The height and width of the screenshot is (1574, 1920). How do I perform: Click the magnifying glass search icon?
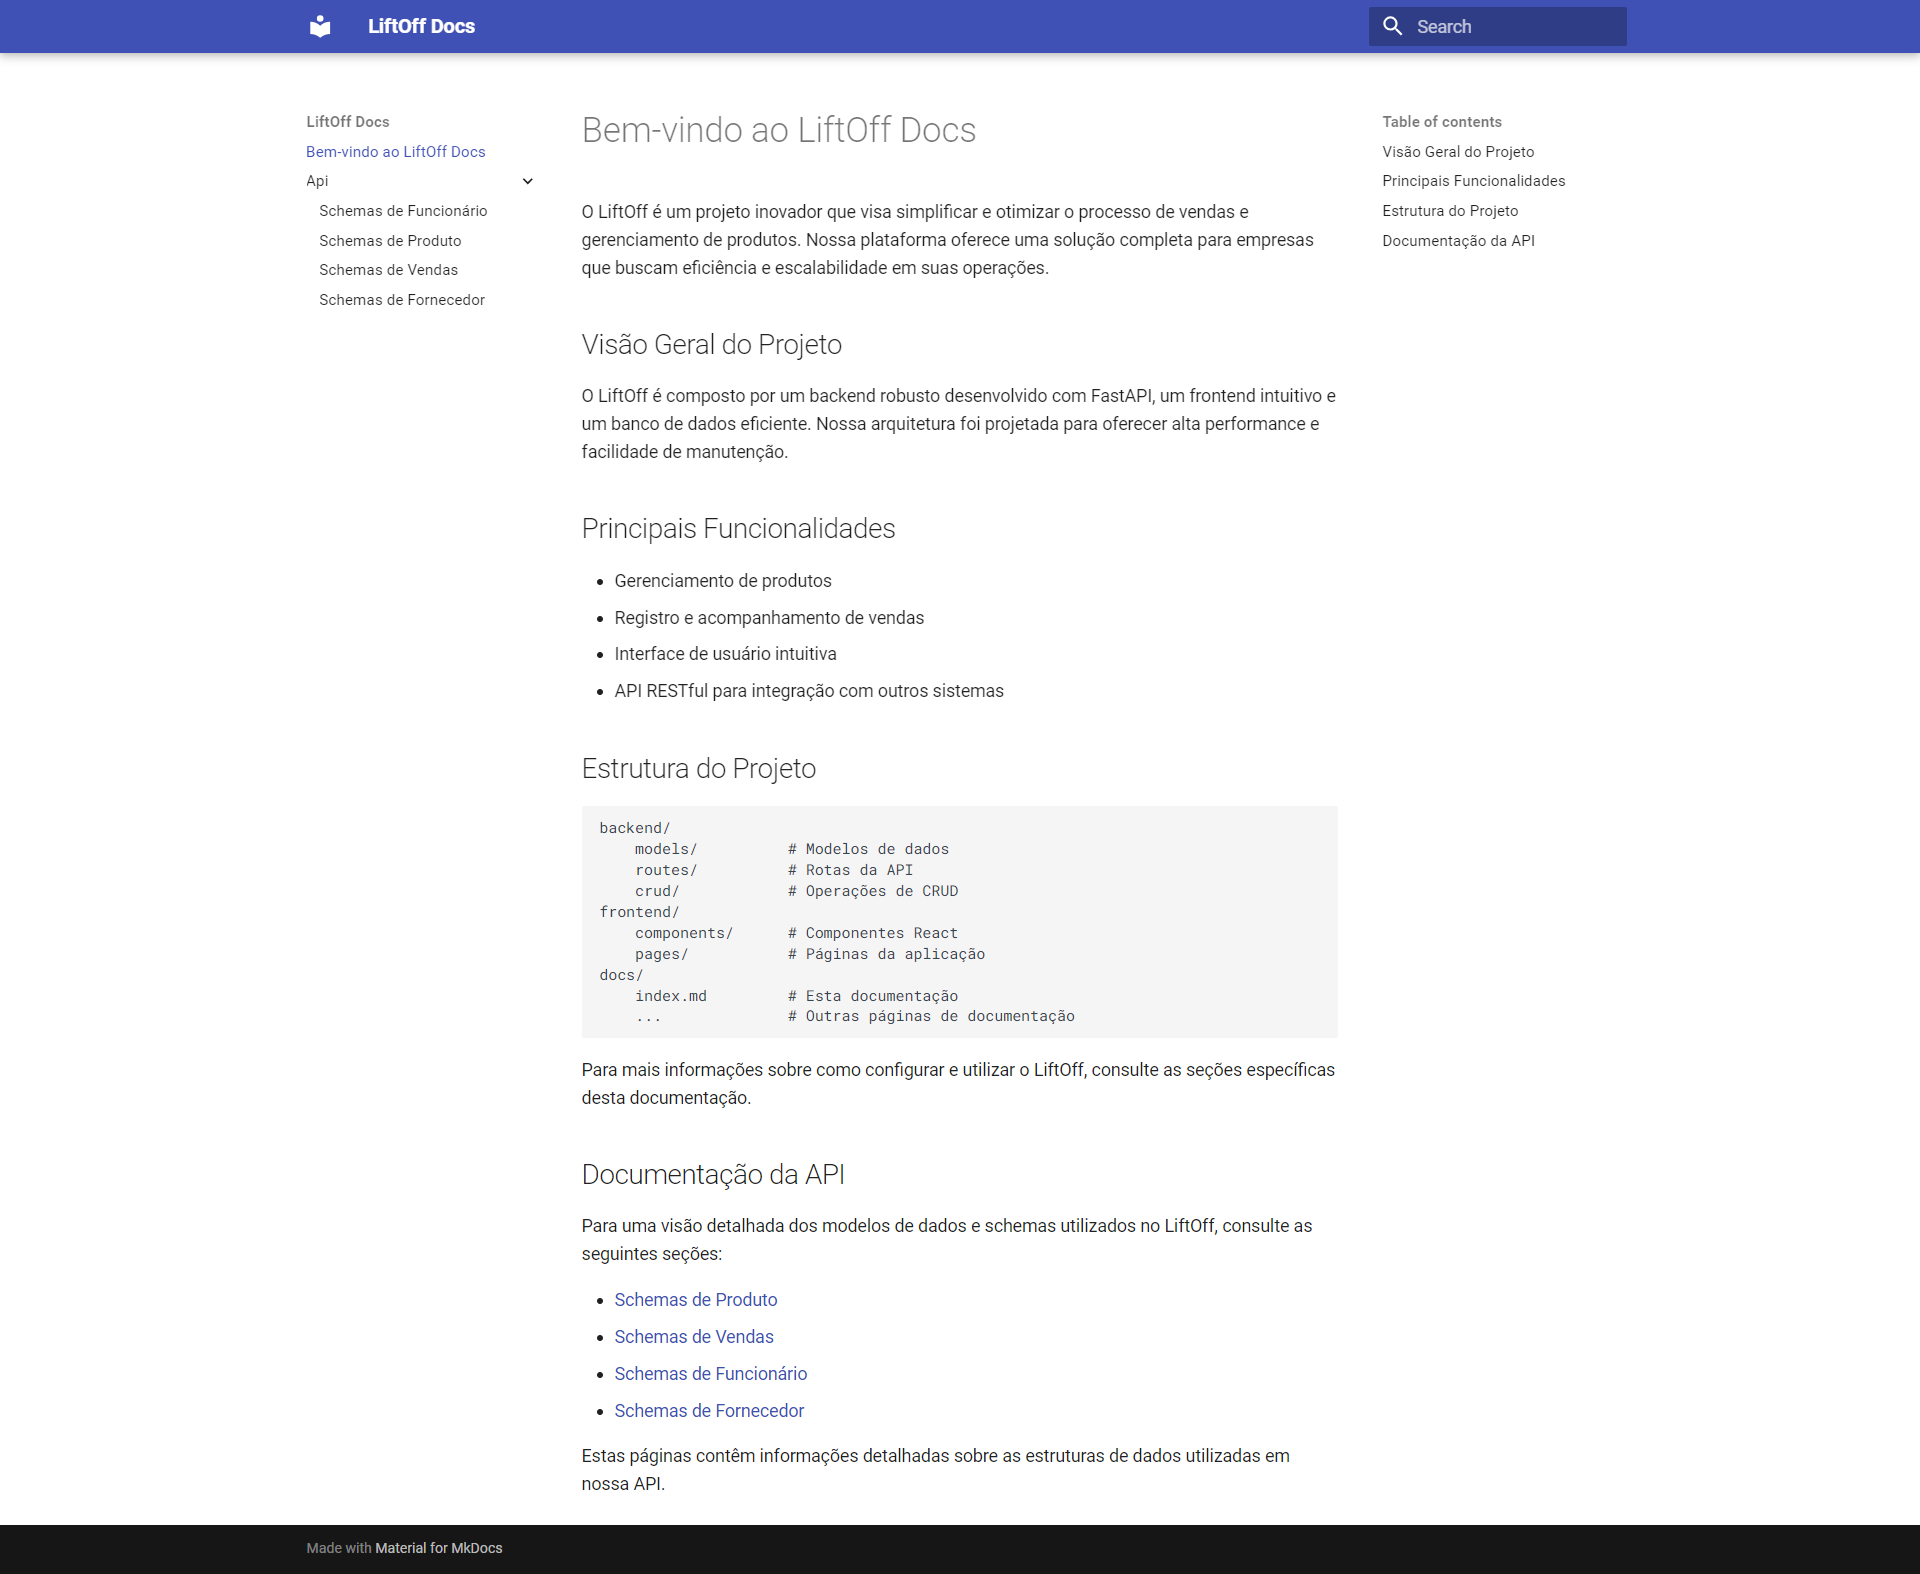(1392, 26)
